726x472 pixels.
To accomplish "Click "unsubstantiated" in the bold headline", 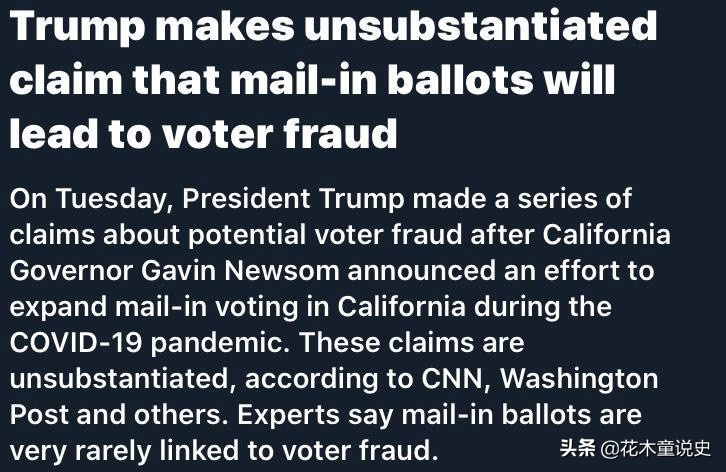I will 481,24.
